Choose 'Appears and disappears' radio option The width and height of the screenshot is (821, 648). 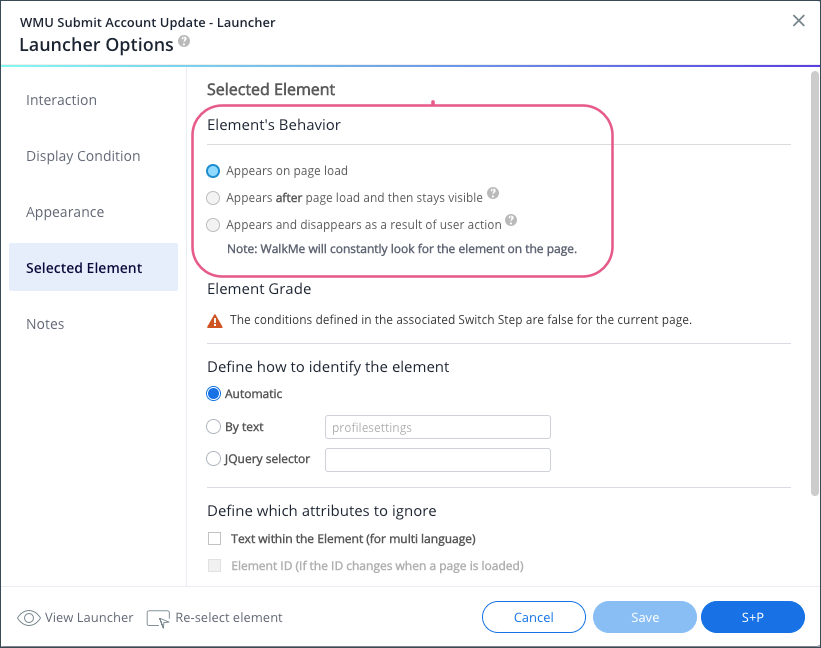[x=213, y=225]
